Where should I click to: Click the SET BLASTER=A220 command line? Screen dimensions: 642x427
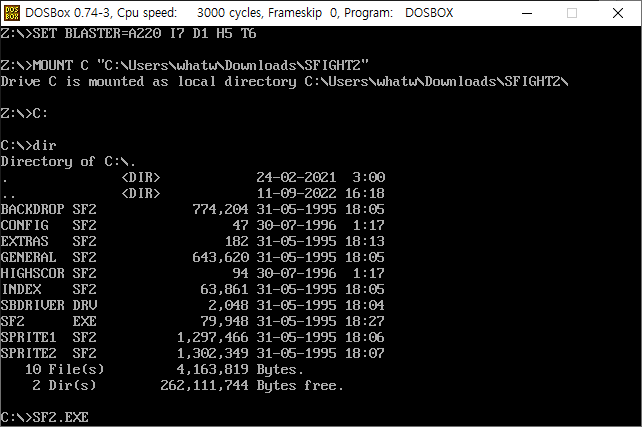pos(128,33)
